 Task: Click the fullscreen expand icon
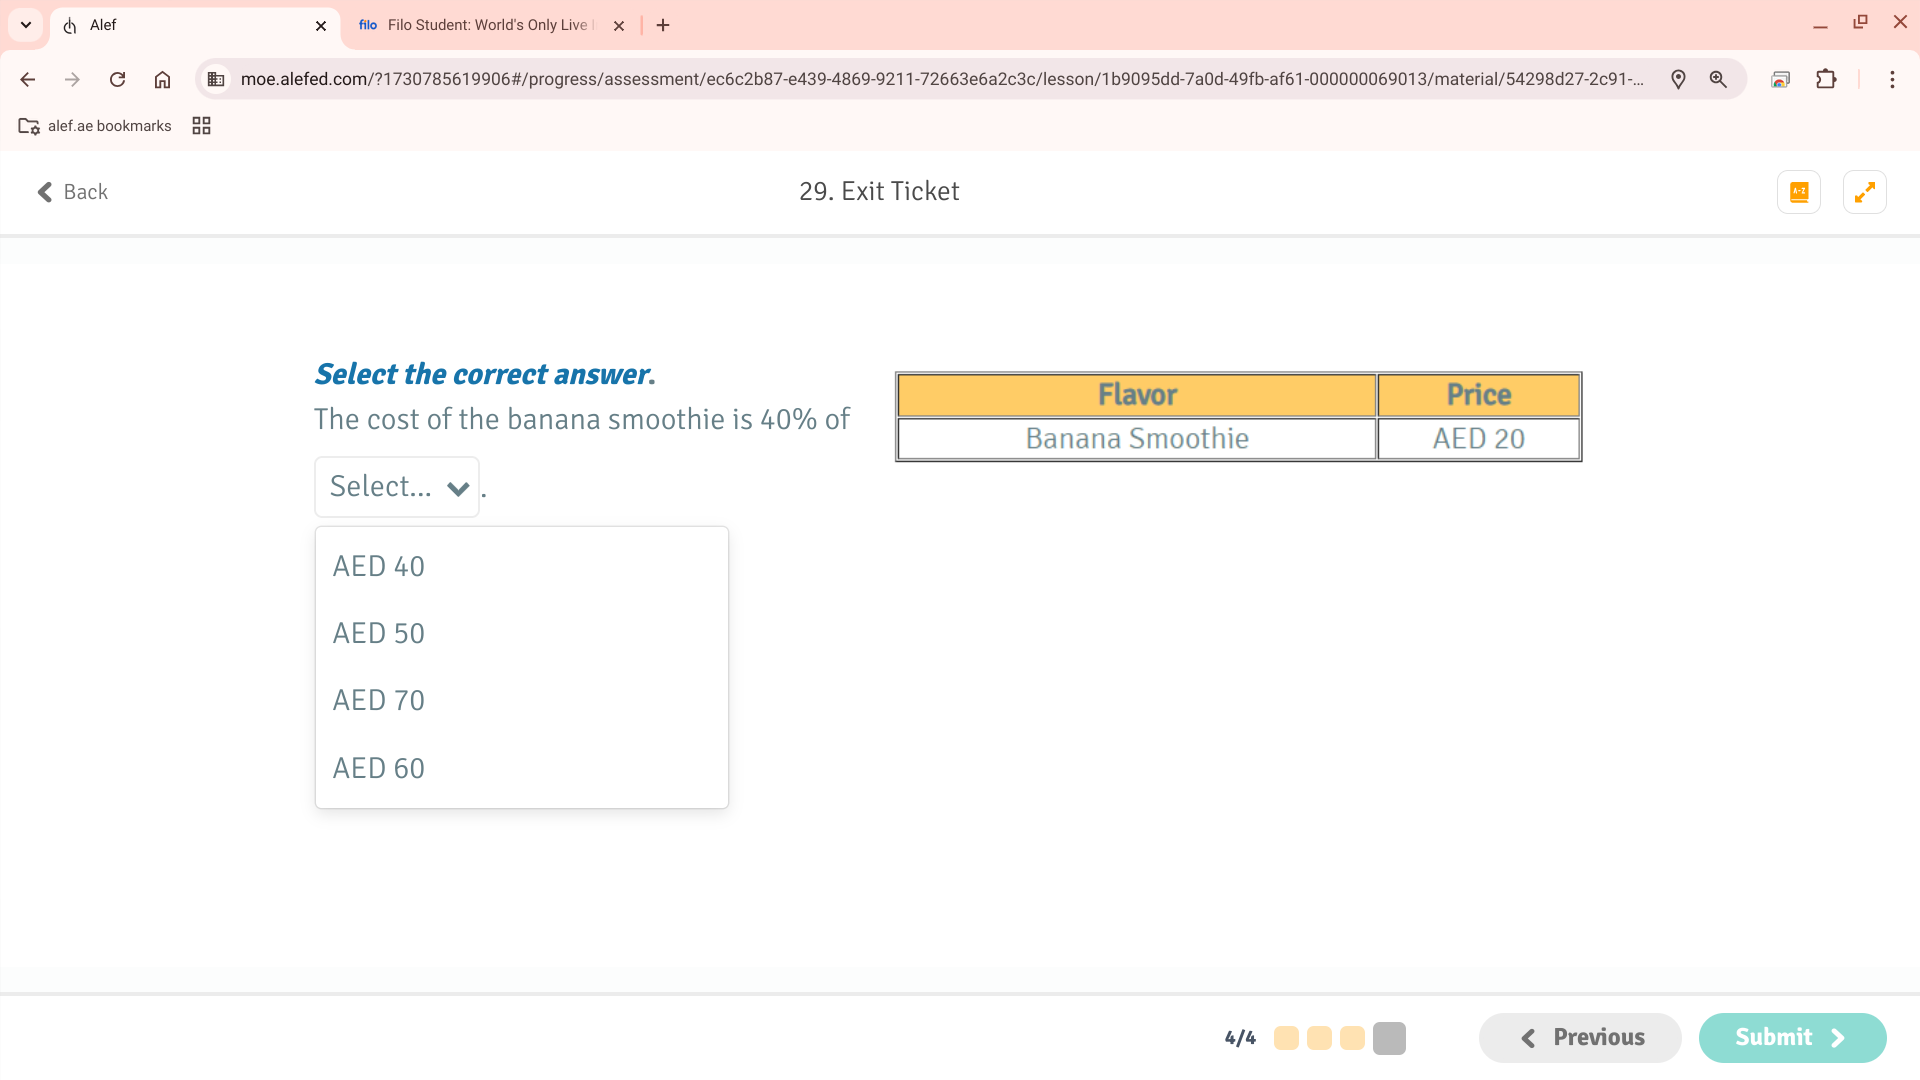1864,192
